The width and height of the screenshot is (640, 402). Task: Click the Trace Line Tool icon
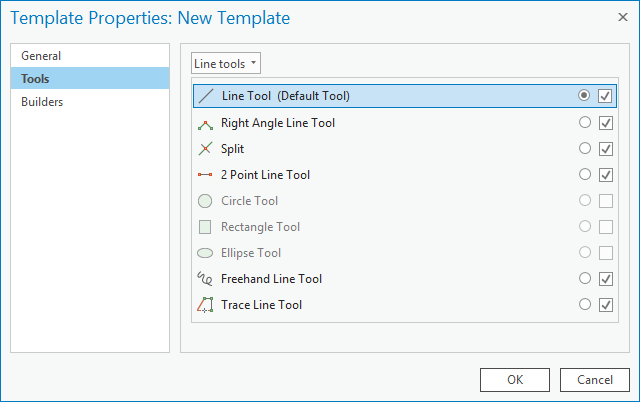[x=205, y=305]
